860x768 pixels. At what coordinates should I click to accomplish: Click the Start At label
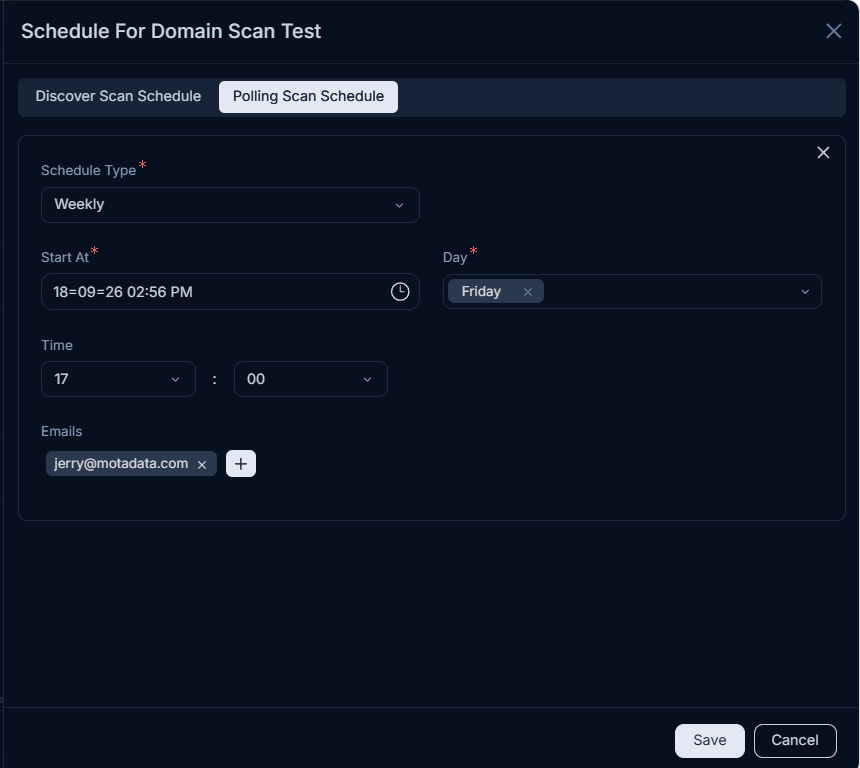(x=65, y=257)
